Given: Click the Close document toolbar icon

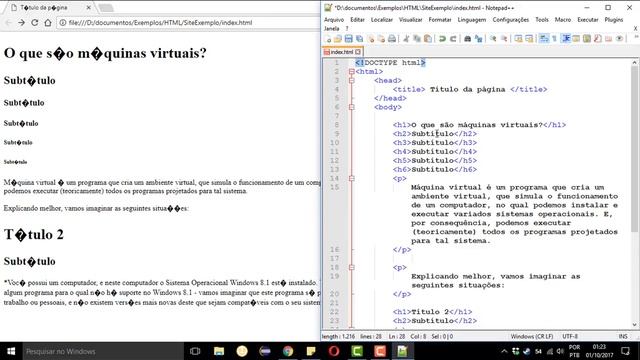Looking at the screenshot, I should pos(371,39).
